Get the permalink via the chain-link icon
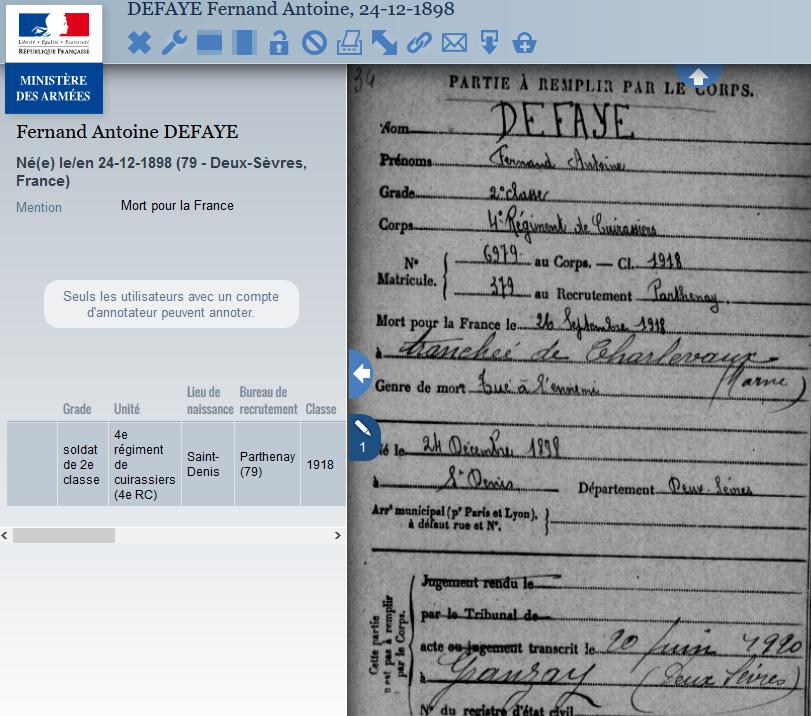The width and height of the screenshot is (811, 716). [x=419, y=43]
